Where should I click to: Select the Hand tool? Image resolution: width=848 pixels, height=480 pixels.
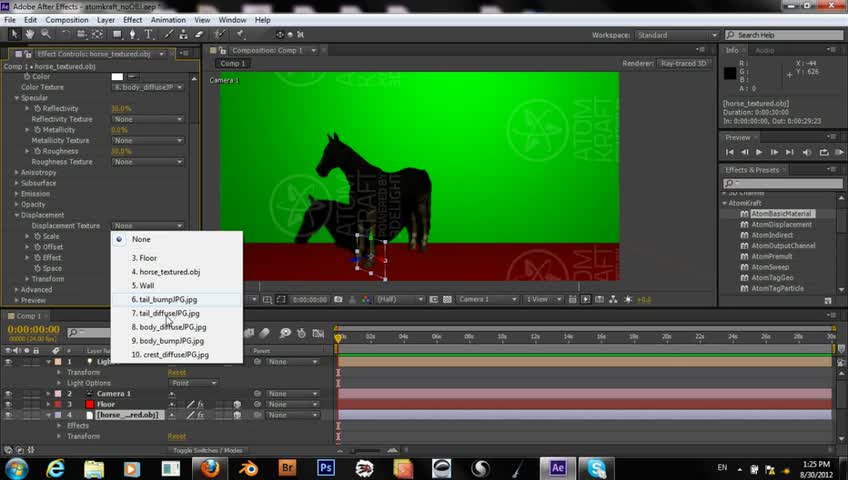[30, 34]
